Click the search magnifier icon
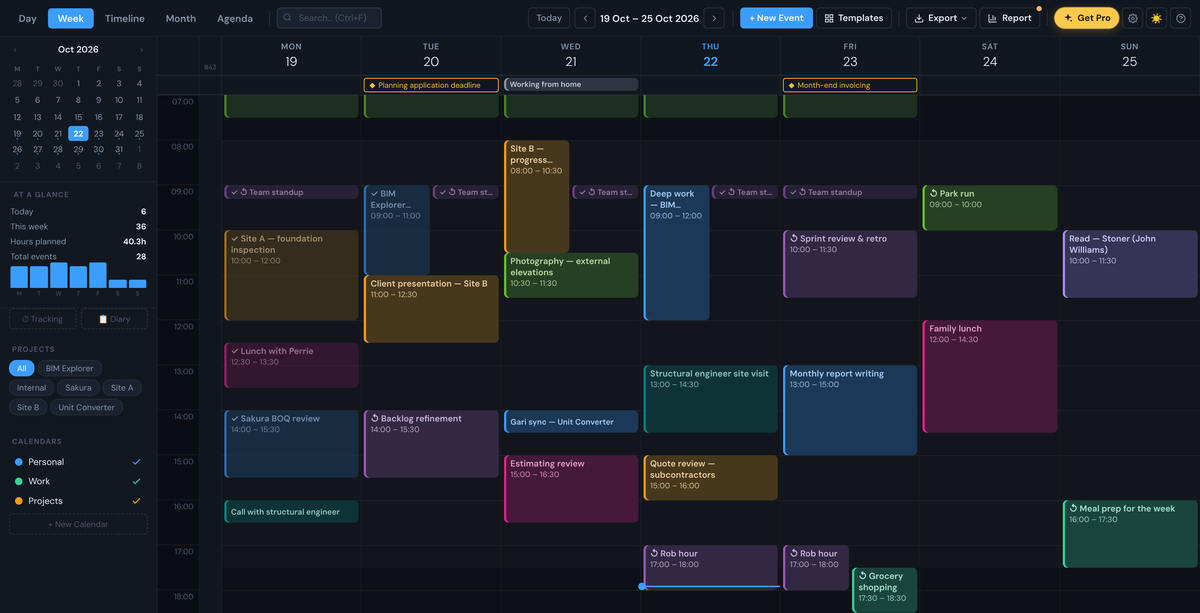1200x613 pixels. point(288,18)
